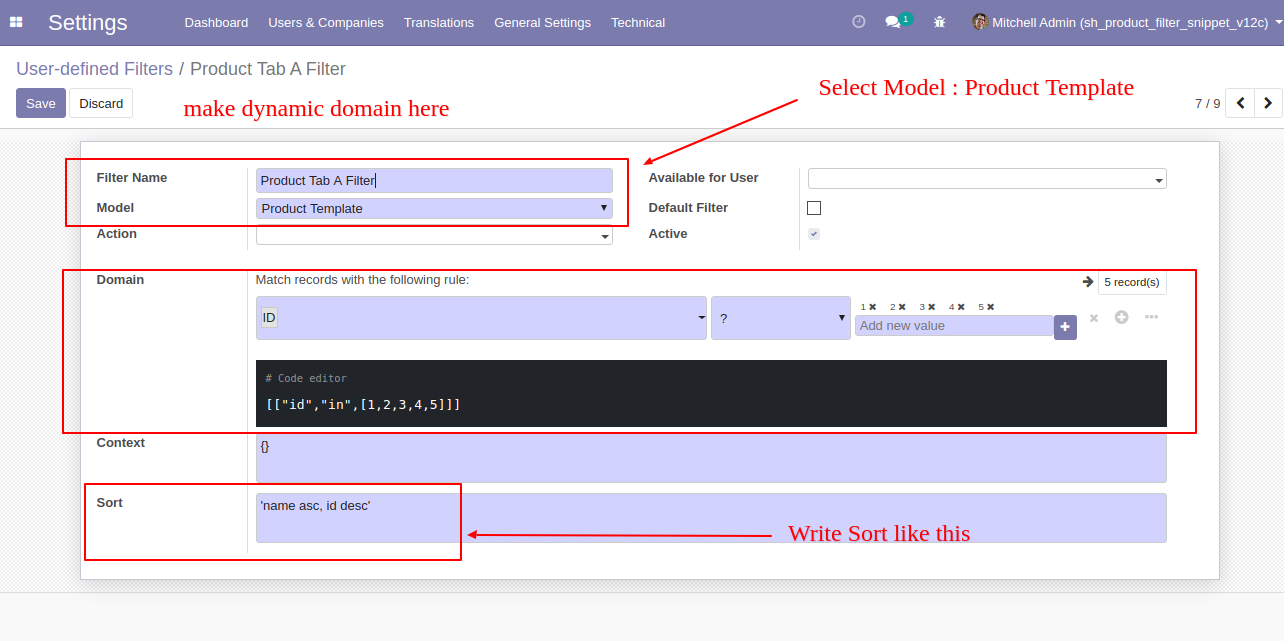The width and height of the screenshot is (1284, 641).
Task: Click the Settings app title
Action: click(88, 22)
